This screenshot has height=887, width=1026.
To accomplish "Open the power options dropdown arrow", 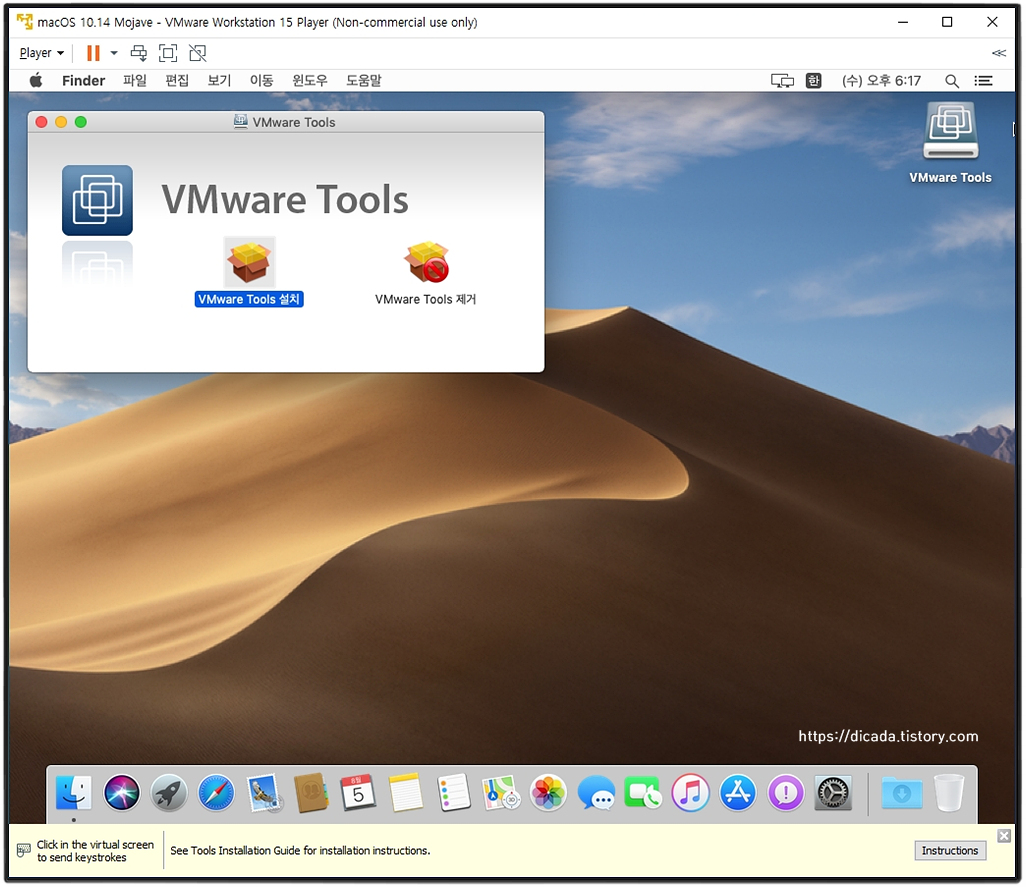I will (114, 53).
